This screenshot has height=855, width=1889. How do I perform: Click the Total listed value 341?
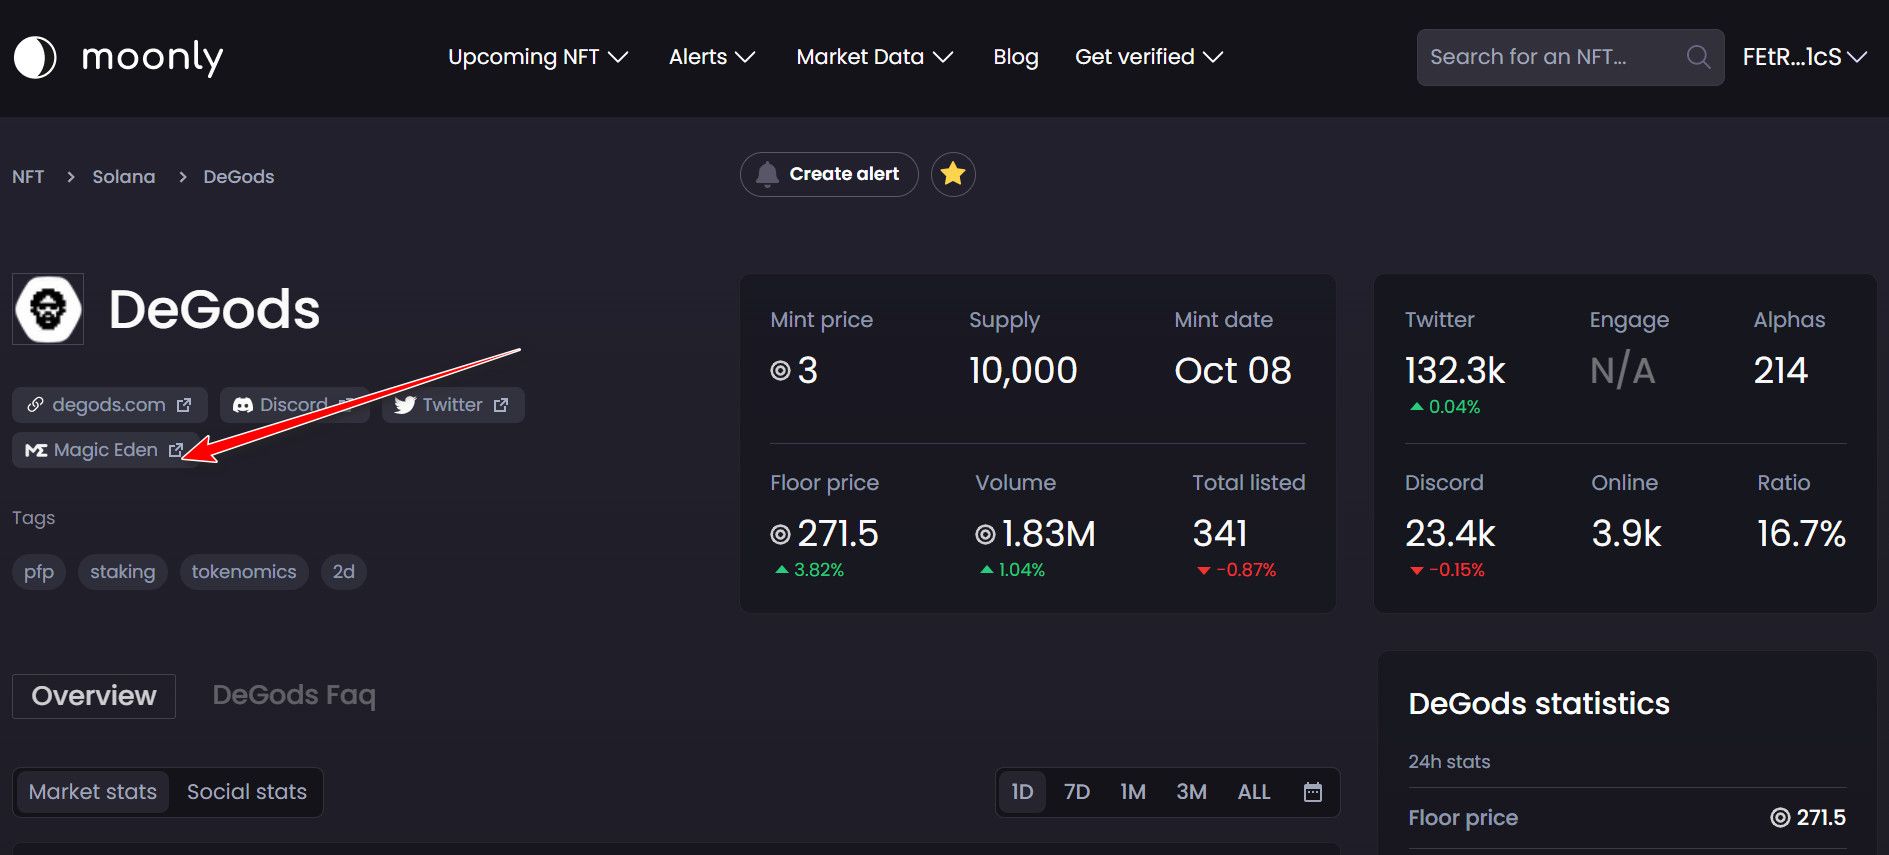(x=1220, y=534)
